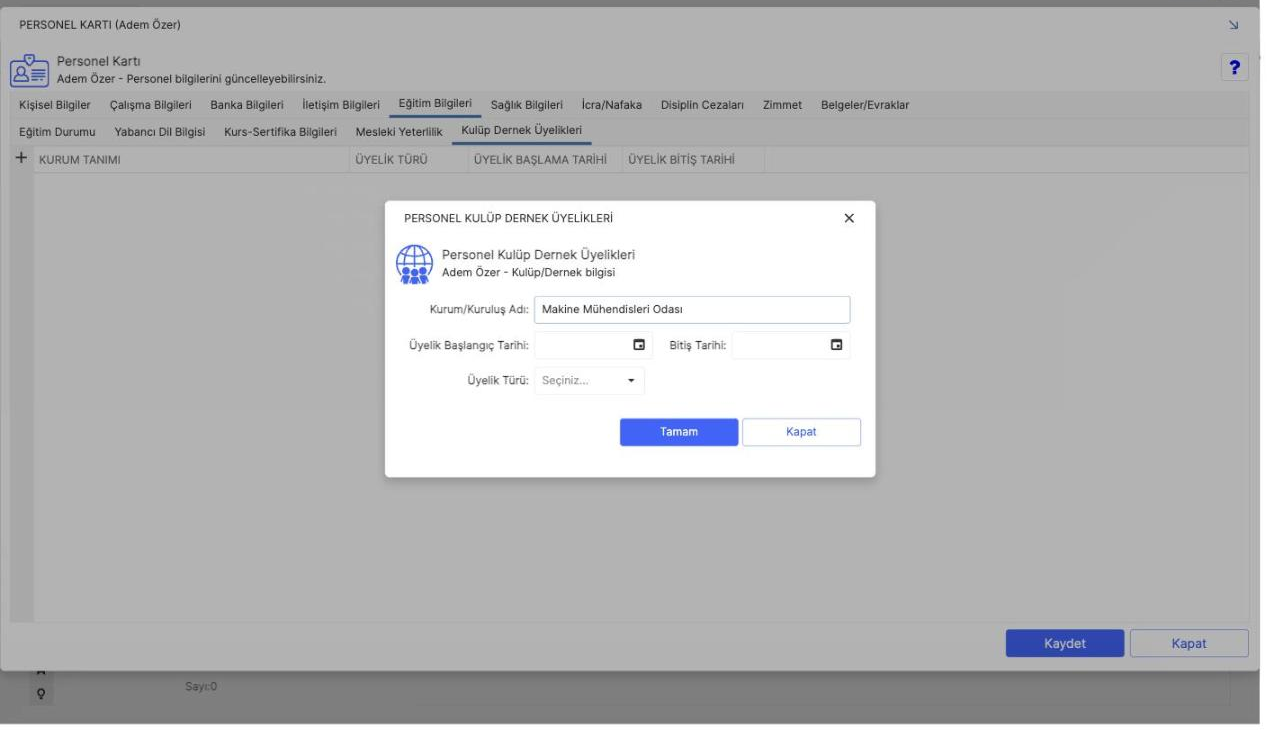Image resolution: width=1271 pixels, height=735 pixels.
Task: Click the blue question mark help icon
Action: (x=1235, y=67)
